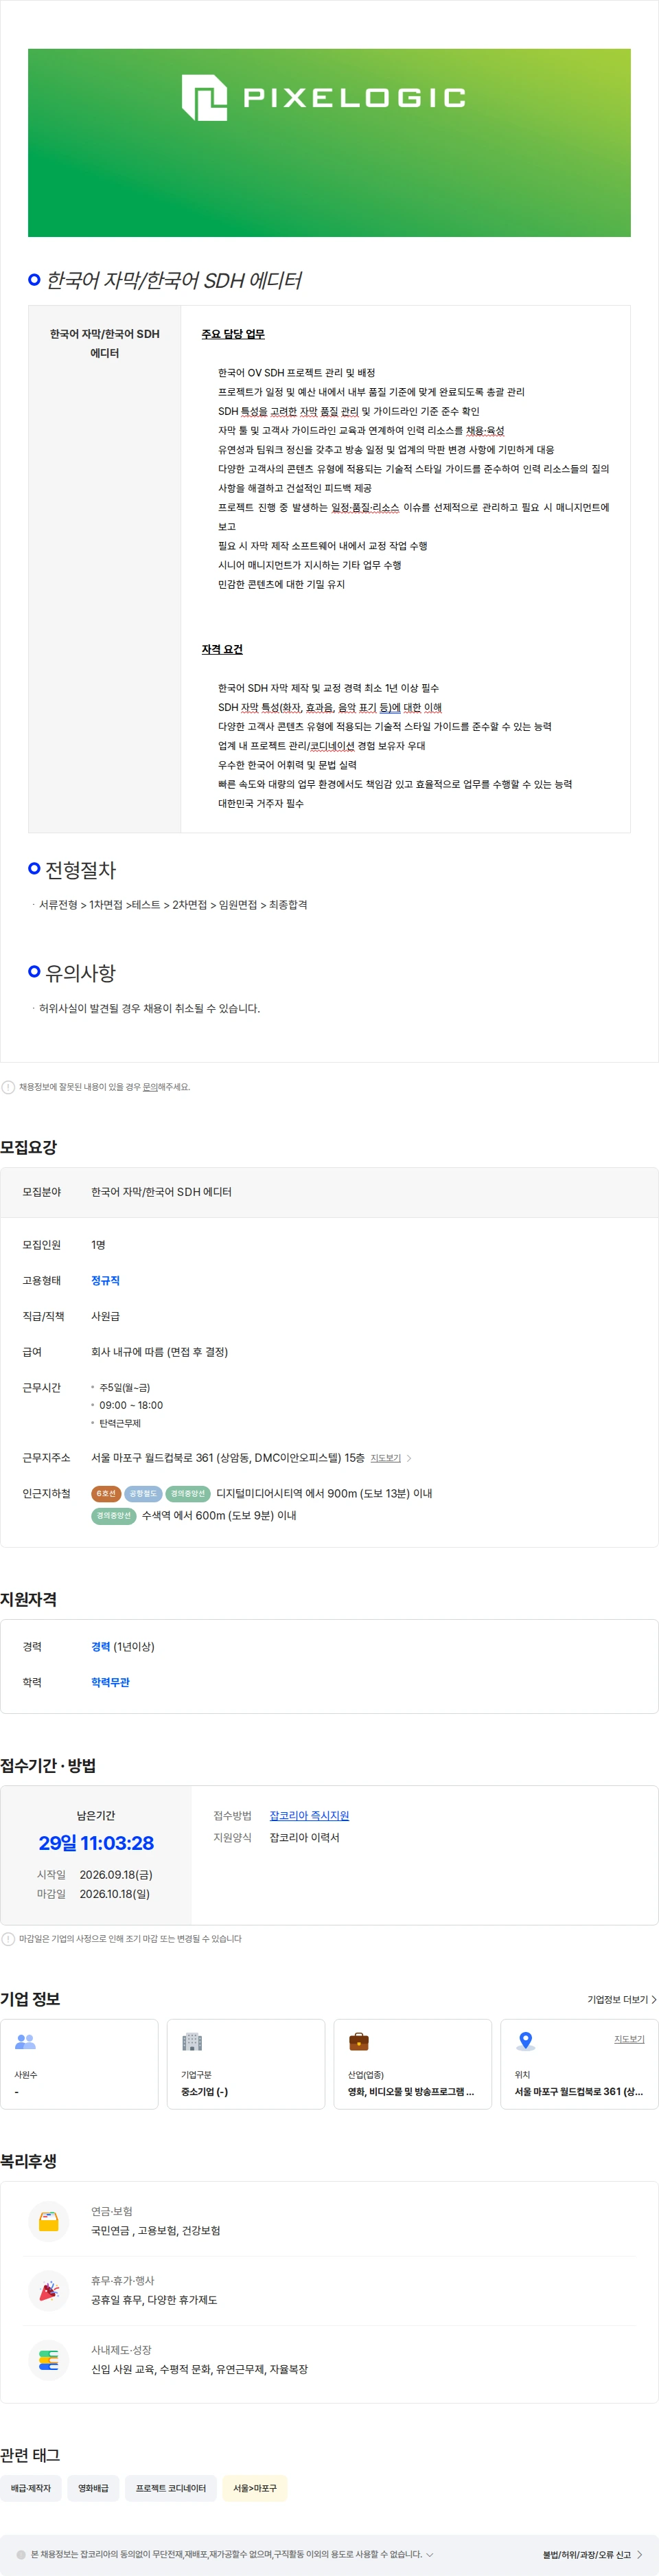Viewport: 659px width, 2576px height.
Task: Select the 공항철도 subway badge
Action: (x=143, y=1494)
